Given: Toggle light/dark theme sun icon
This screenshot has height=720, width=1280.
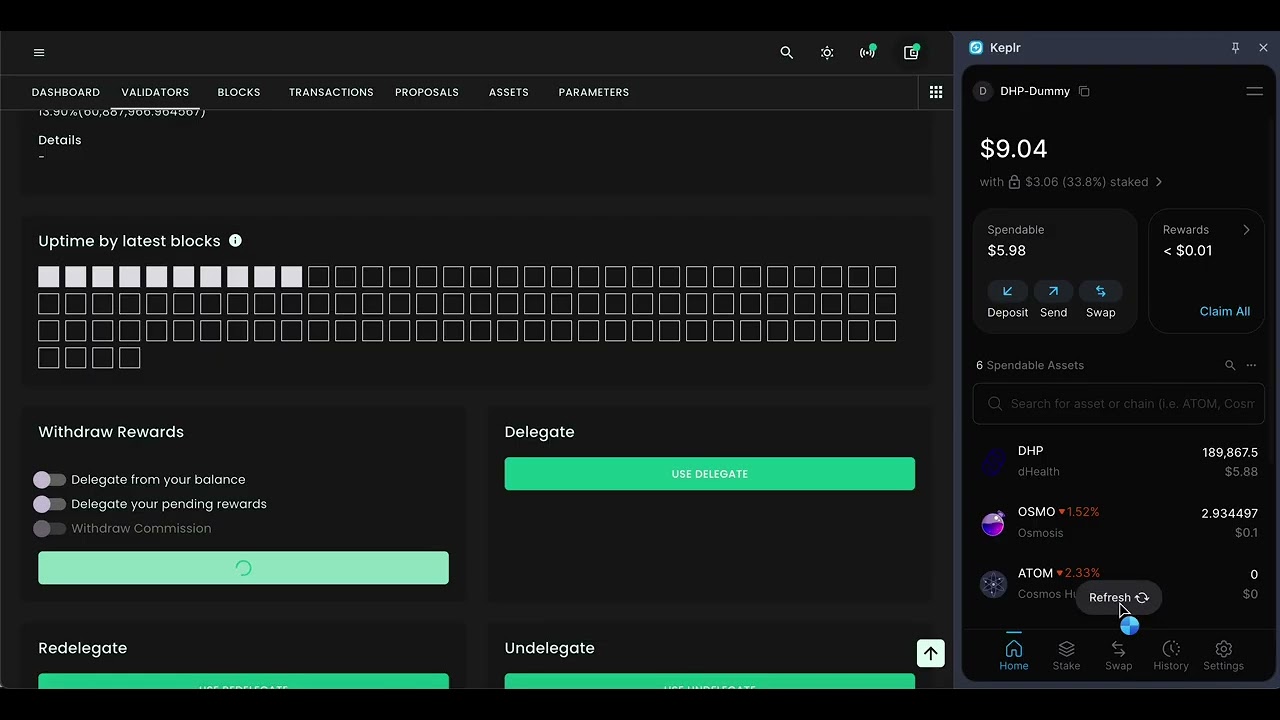Looking at the screenshot, I should click(827, 52).
